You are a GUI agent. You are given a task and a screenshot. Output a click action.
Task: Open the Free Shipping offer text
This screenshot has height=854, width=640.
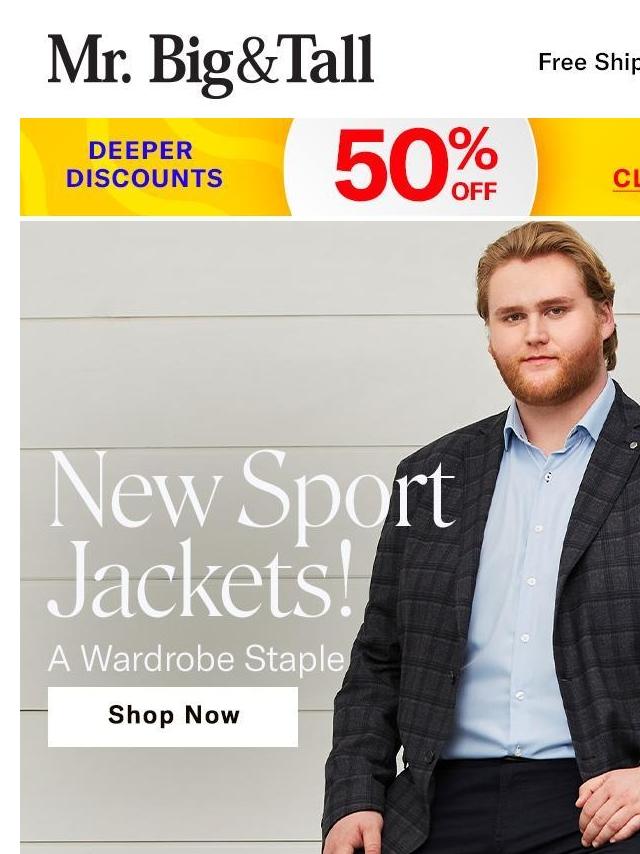tap(589, 62)
